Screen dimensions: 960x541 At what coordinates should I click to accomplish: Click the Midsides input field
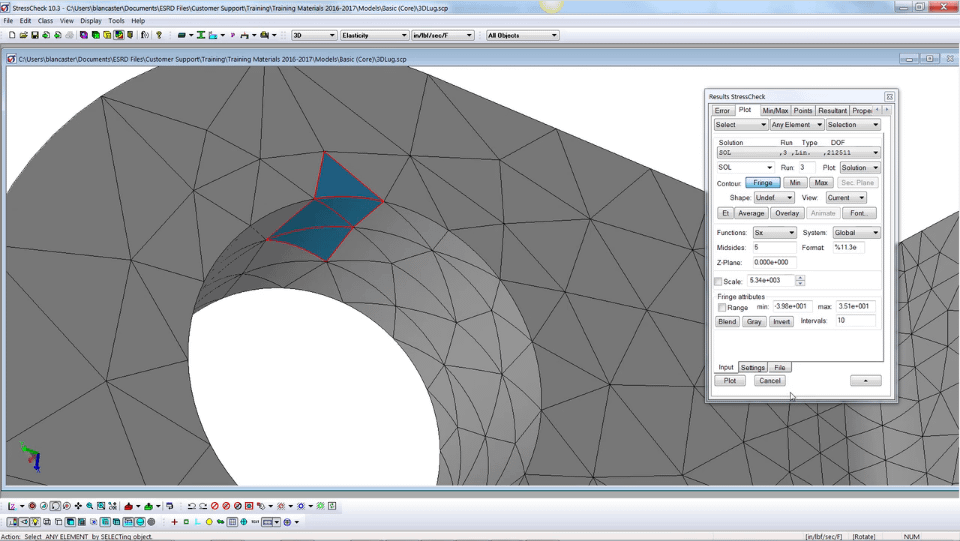[774, 247]
